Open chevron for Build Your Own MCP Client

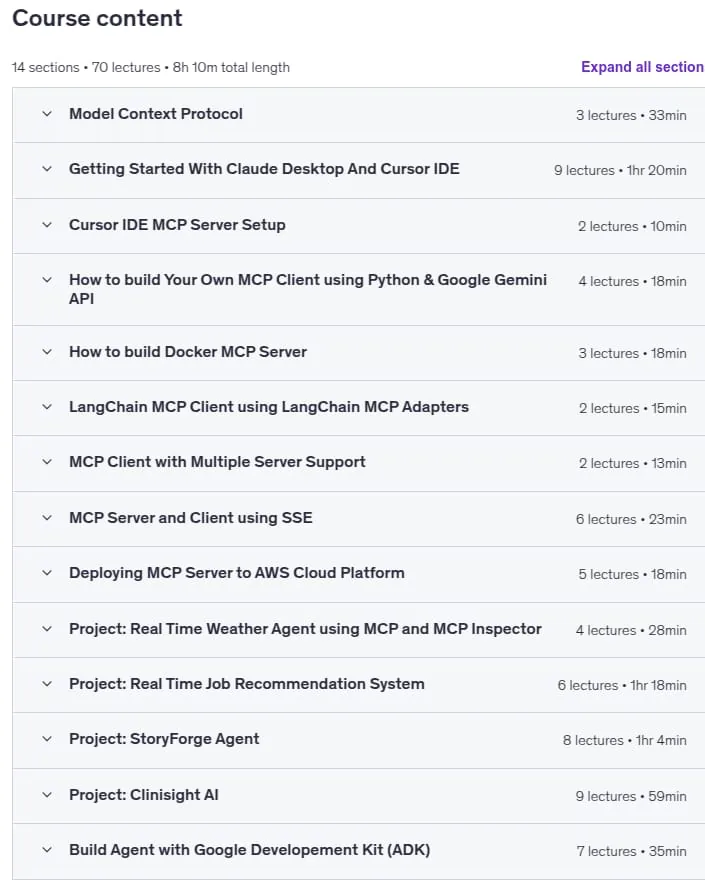(x=47, y=280)
